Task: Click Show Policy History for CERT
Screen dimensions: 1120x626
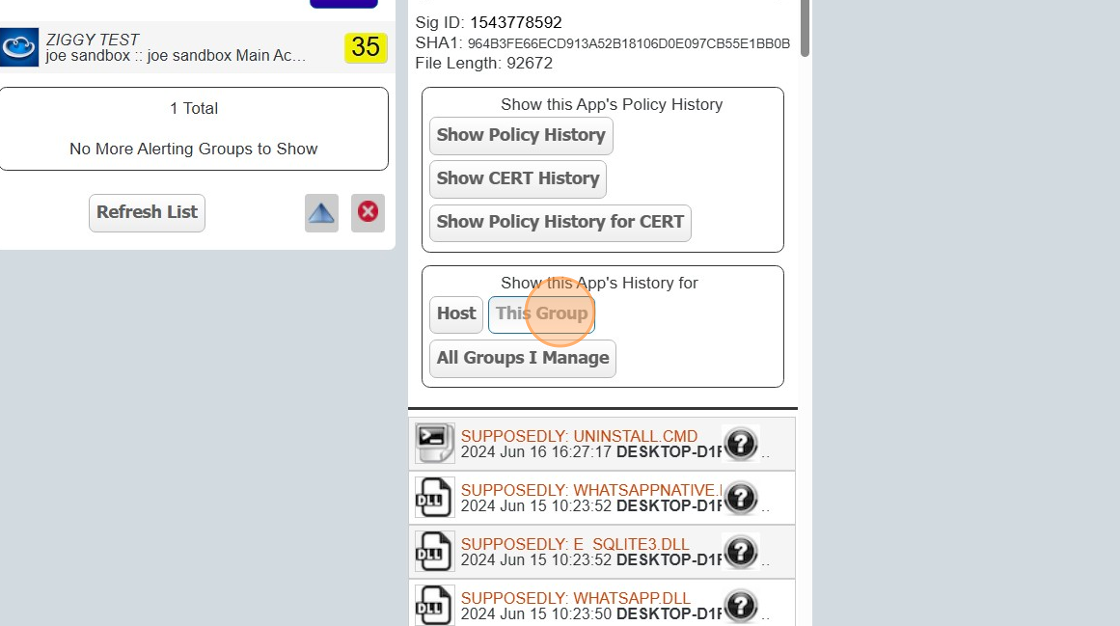Action: 559,222
